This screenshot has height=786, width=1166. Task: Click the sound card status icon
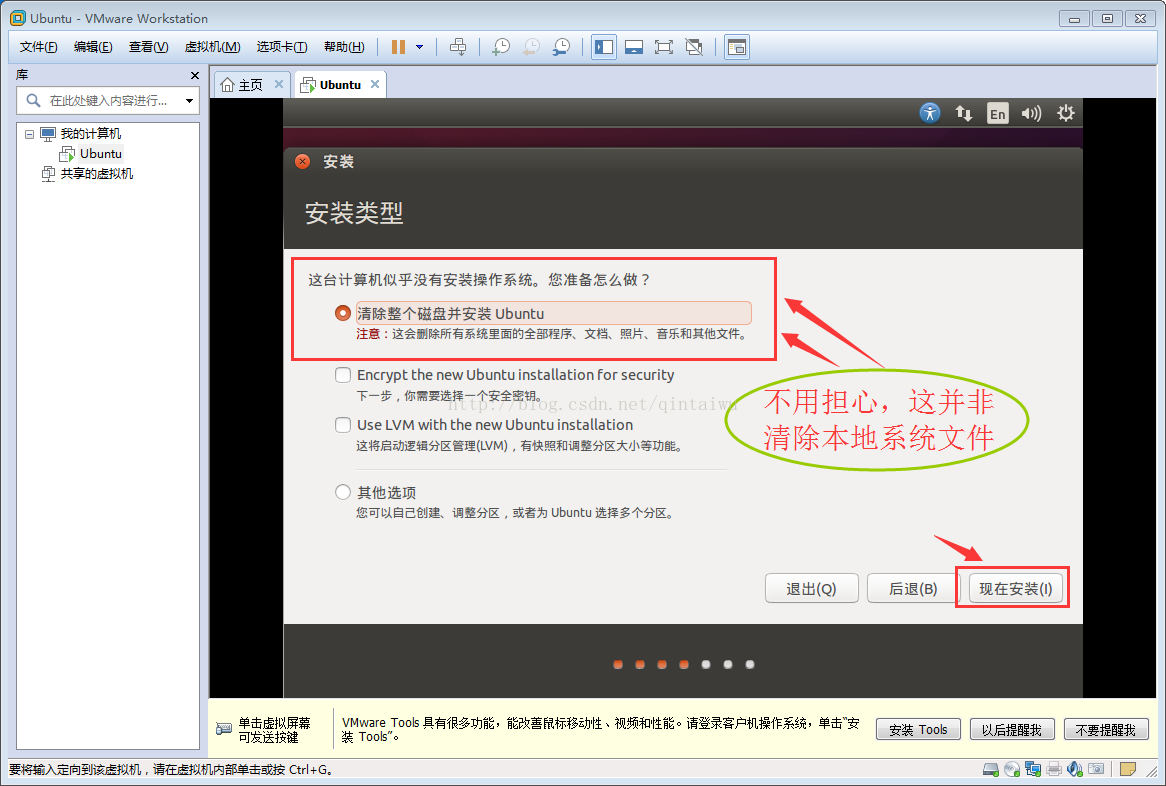pos(1075,769)
